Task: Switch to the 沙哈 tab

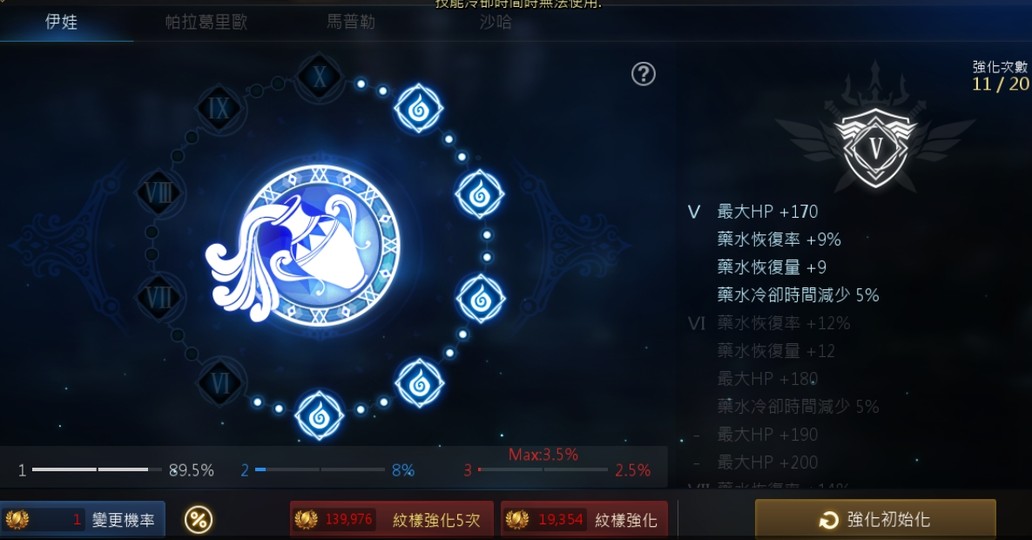Action: coord(496,22)
